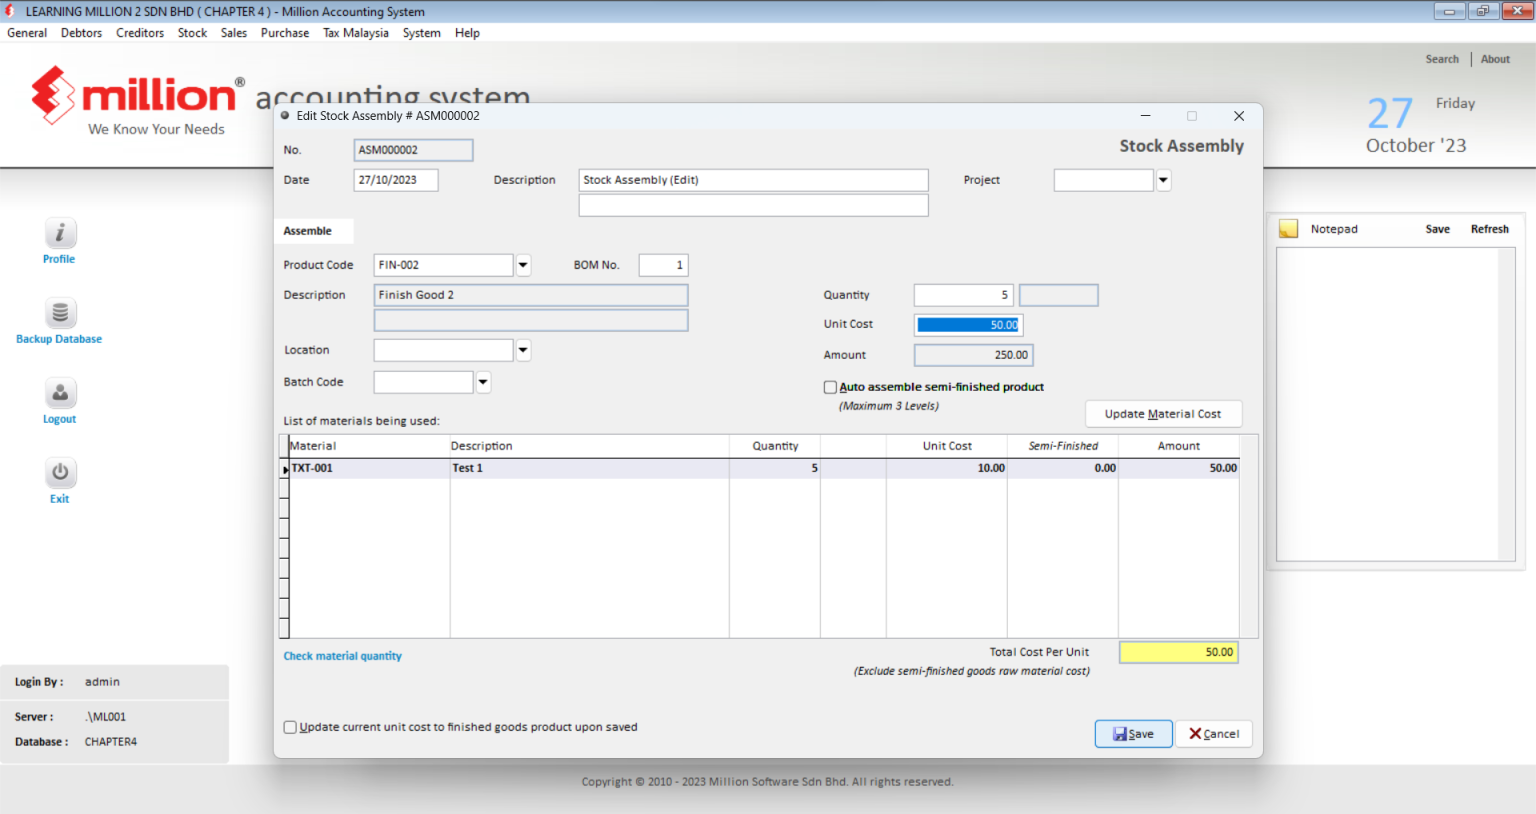Click the Backup Database icon
Screen dimensions: 1536x814
60,313
